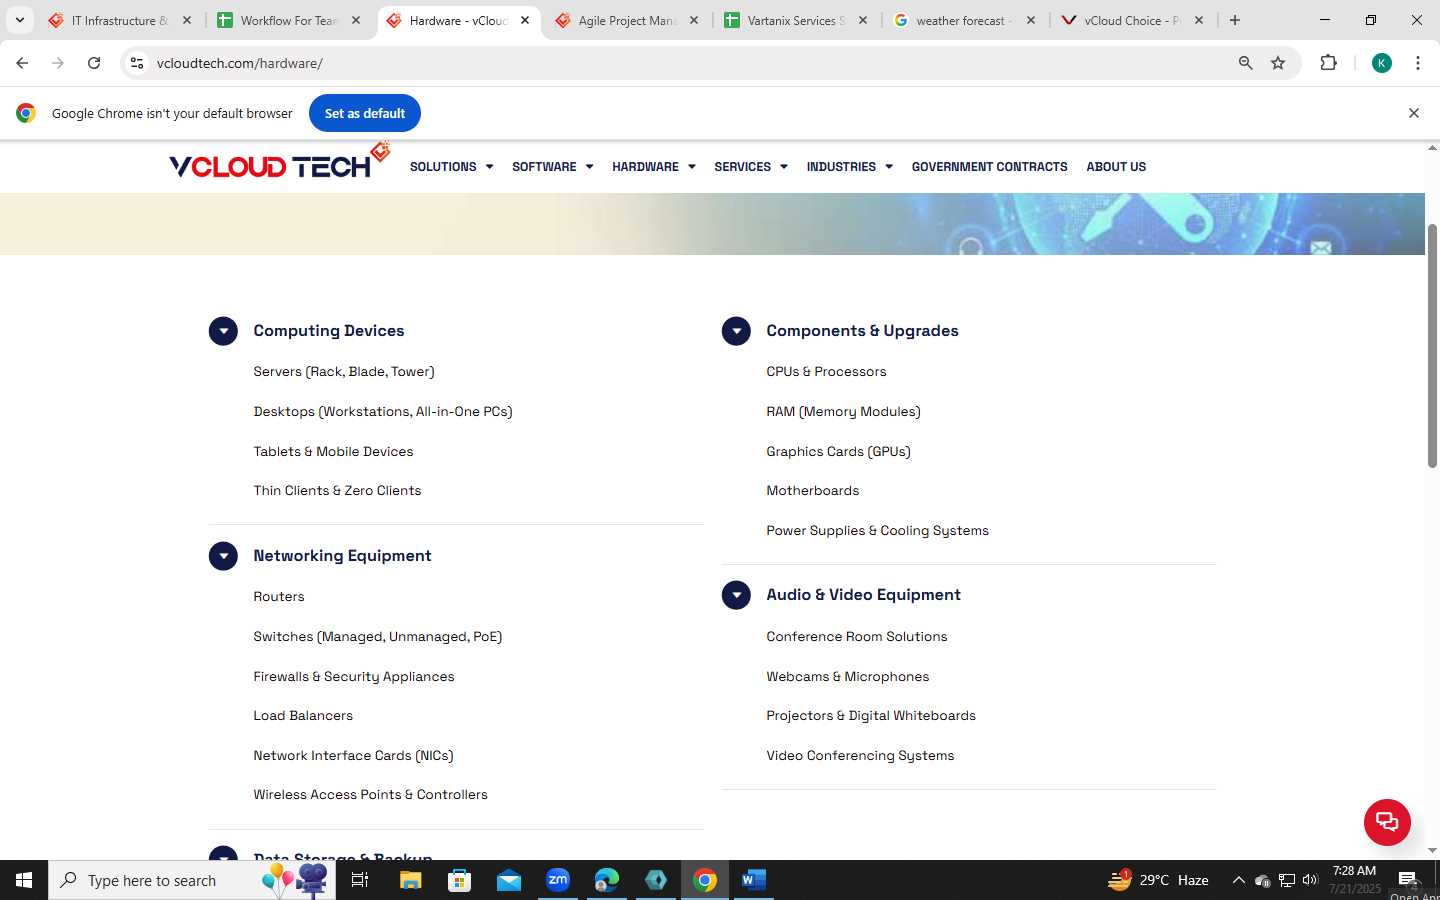Dismiss the default browser notification bar

tap(1414, 113)
